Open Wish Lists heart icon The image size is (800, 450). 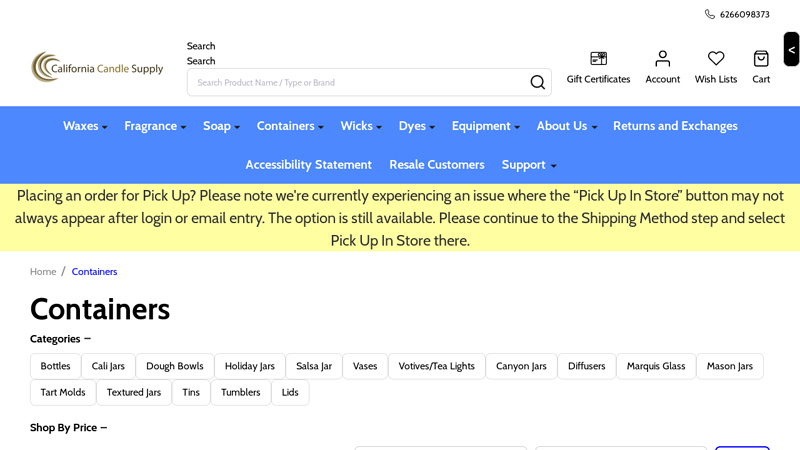(716, 59)
